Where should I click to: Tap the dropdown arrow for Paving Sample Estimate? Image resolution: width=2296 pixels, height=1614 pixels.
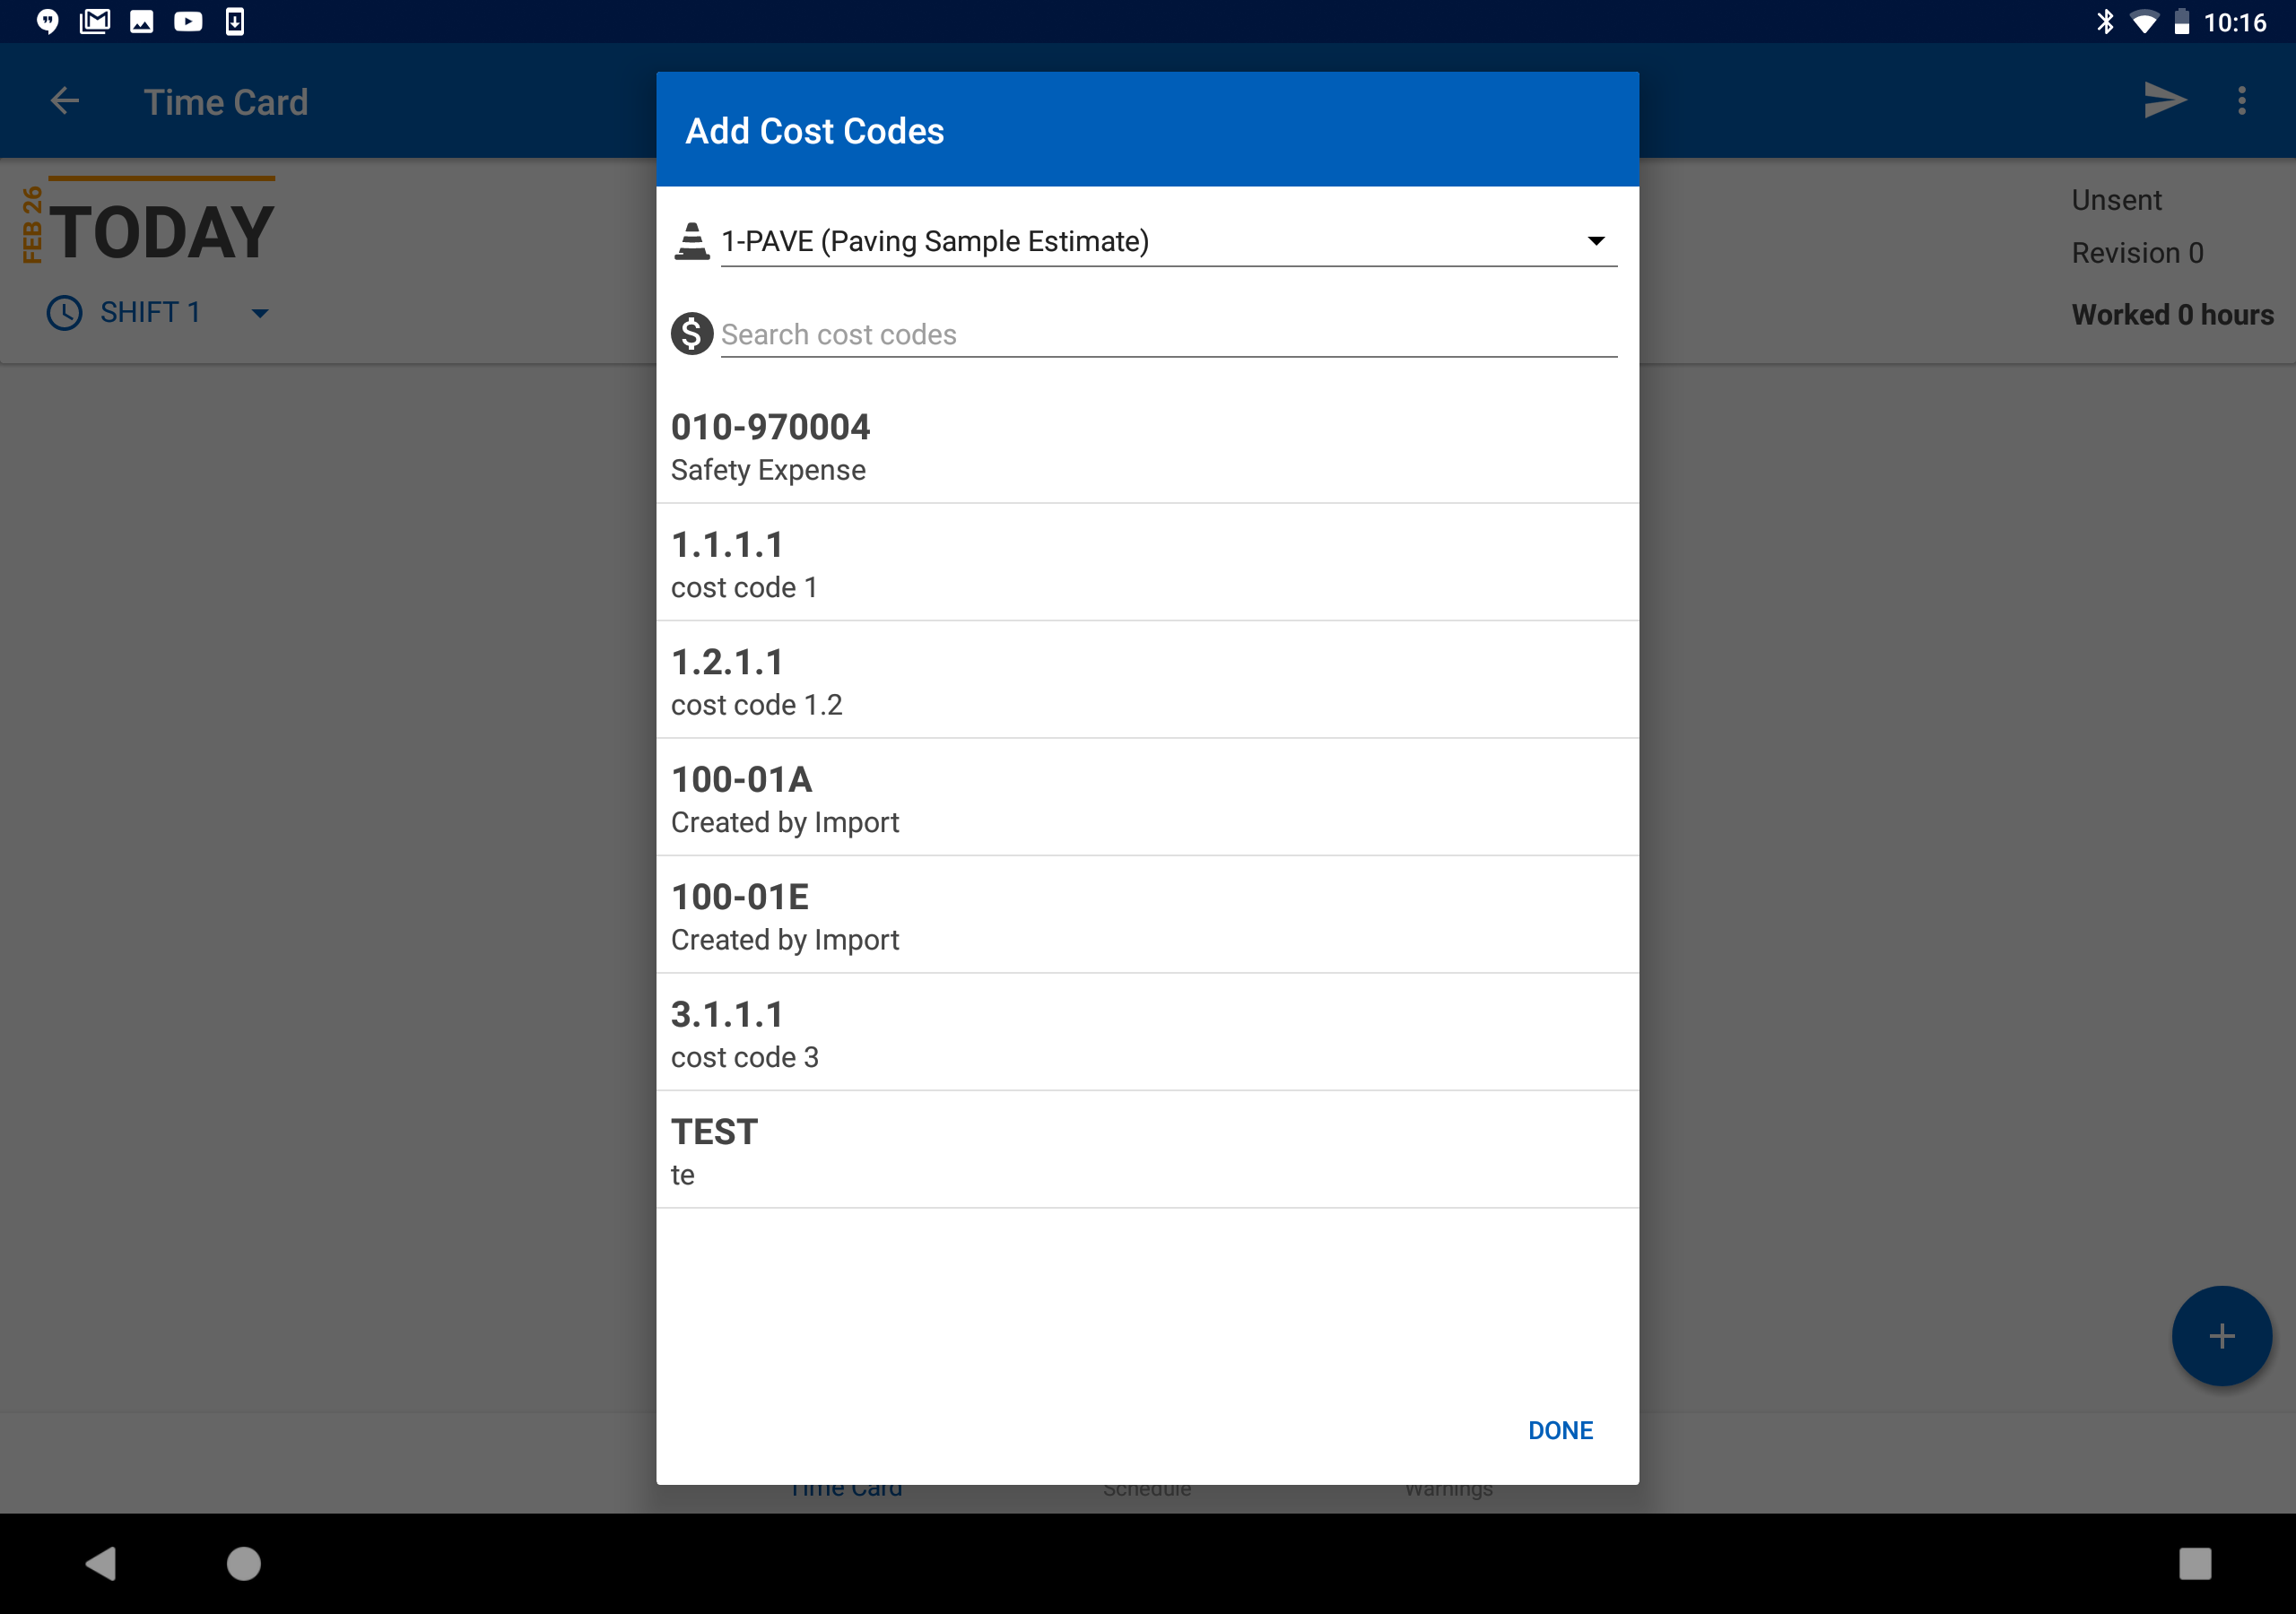1595,240
